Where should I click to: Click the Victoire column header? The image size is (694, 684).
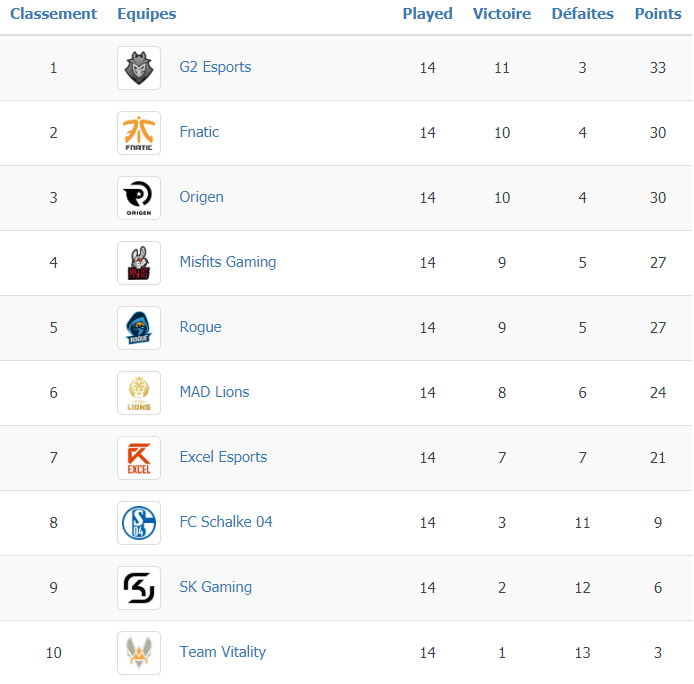tap(502, 14)
